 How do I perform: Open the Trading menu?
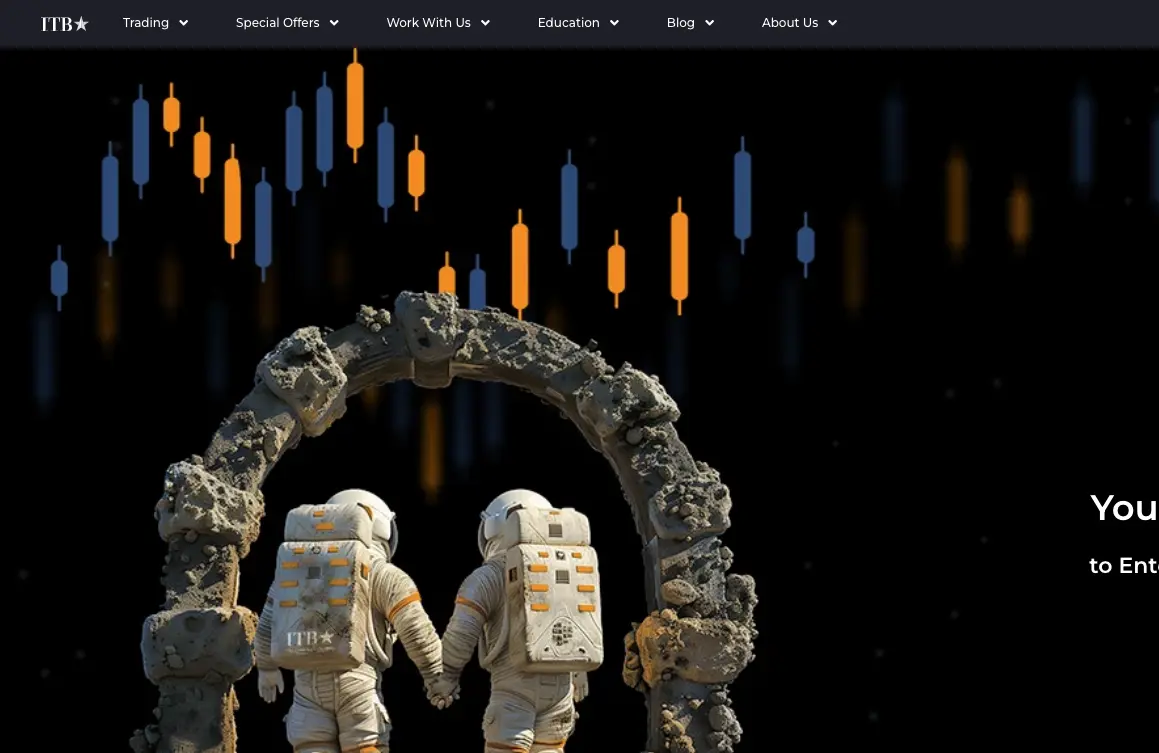(x=146, y=23)
